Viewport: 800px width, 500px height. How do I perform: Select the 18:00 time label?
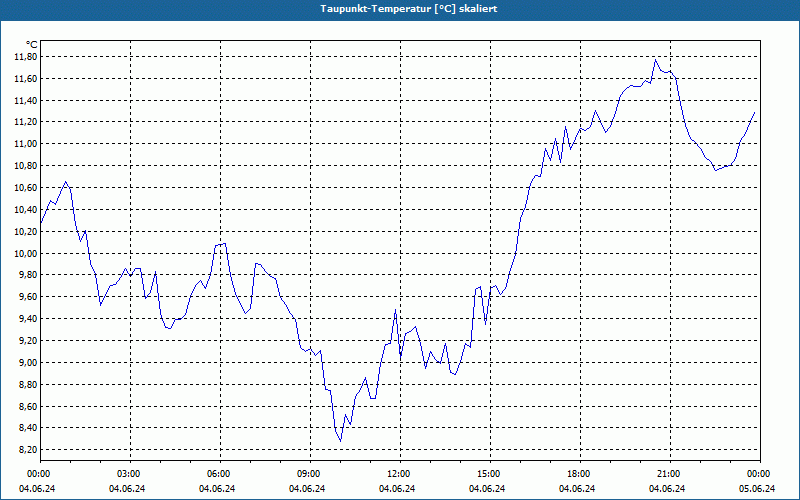[x=580, y=474]
